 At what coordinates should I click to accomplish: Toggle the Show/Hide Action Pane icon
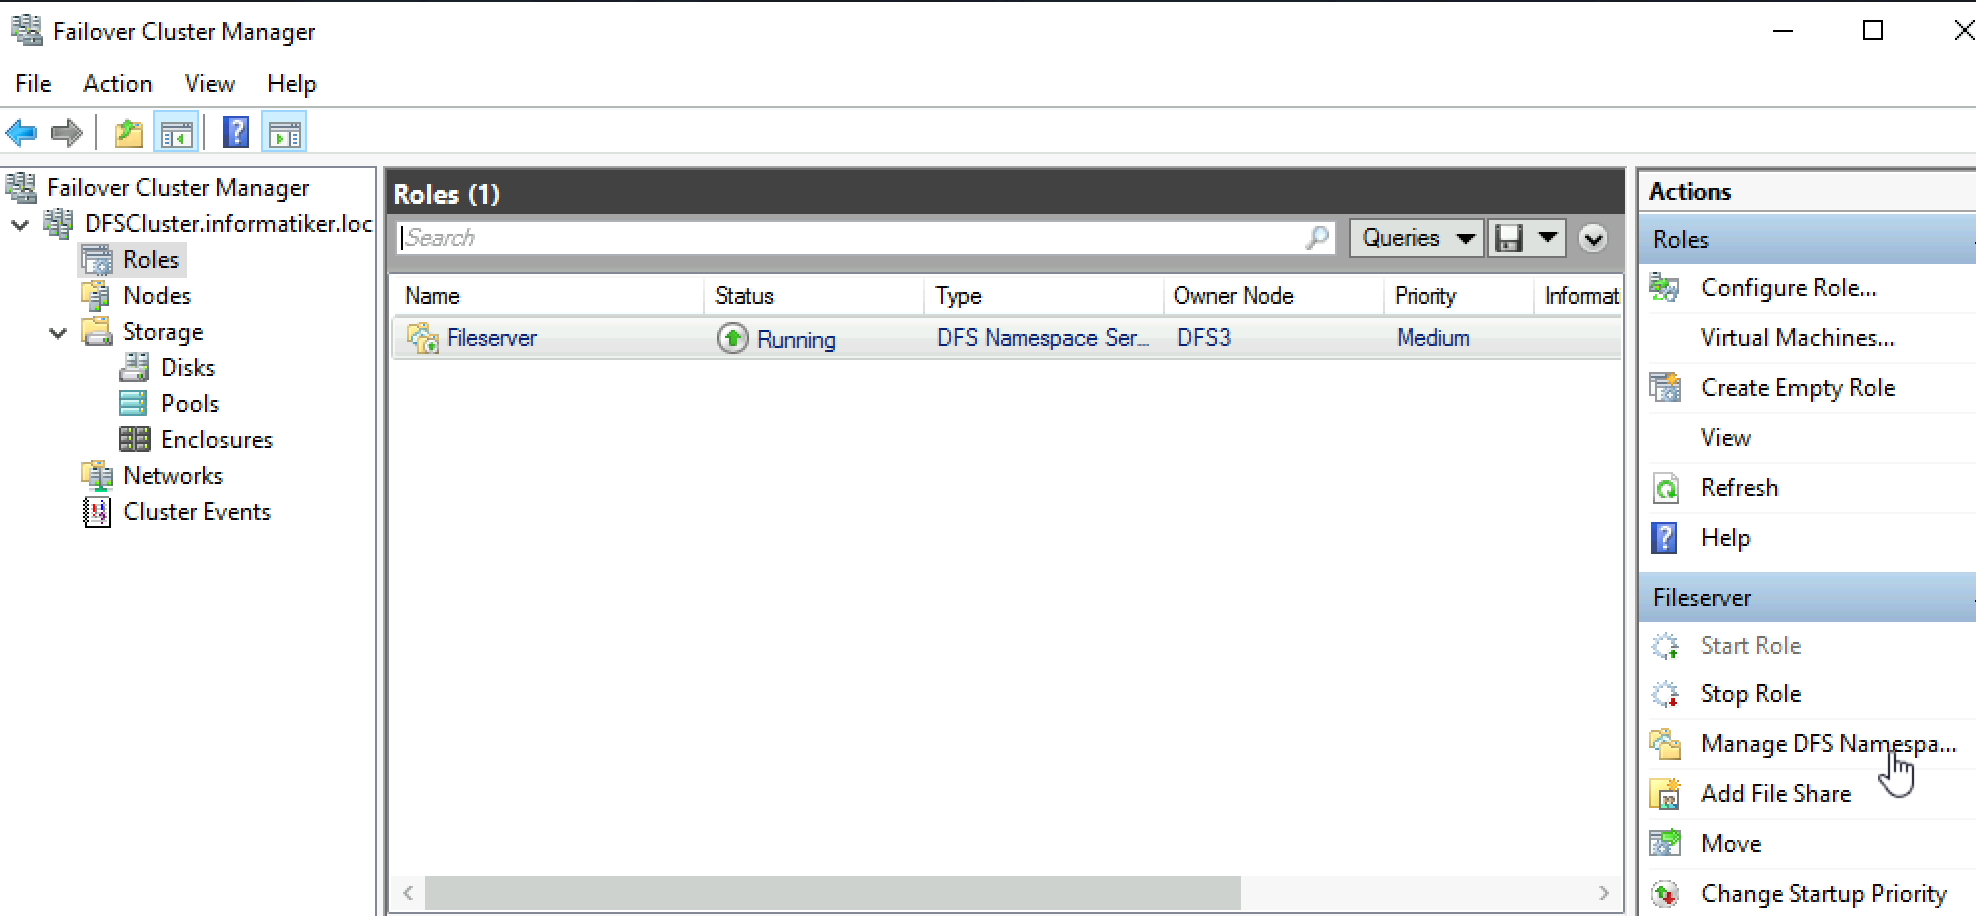click(x=285, y=133)
